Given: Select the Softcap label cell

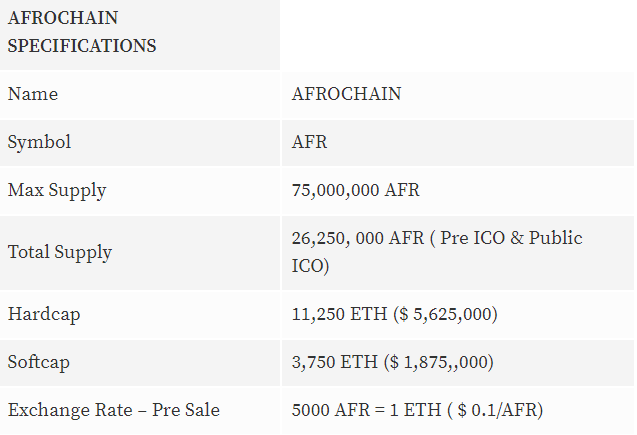Looking at the screenshot, I should [140, 363].
